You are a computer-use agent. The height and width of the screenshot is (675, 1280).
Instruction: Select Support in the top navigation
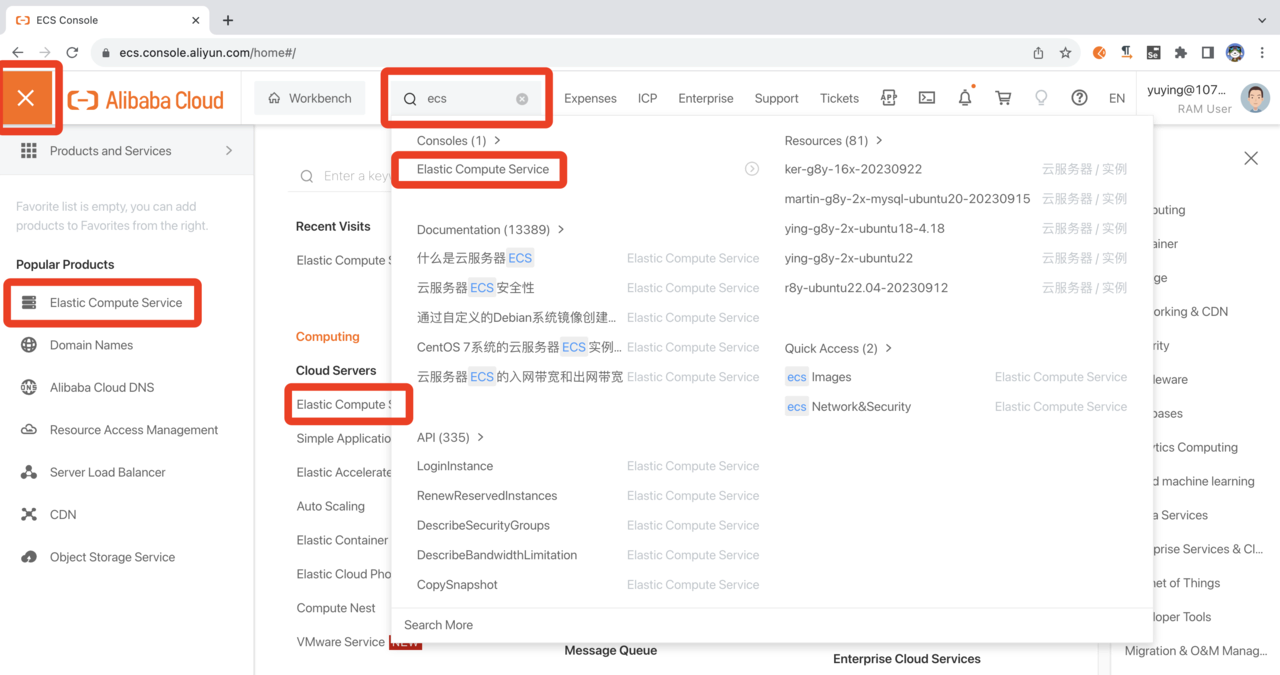(776, 98)
